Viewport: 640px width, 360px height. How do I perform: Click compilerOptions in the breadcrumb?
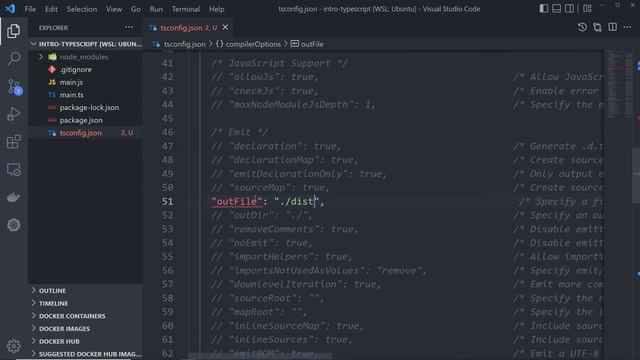pyautogui.click(x=253, y=44)
